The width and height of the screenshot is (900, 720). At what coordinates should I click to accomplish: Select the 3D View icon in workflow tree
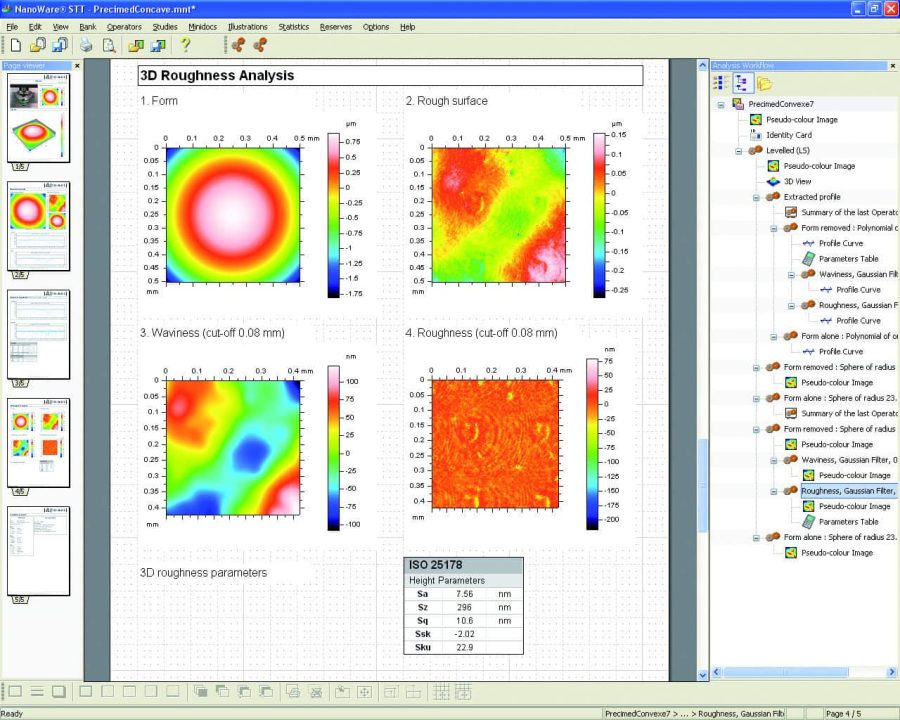(x=772, y=182)
